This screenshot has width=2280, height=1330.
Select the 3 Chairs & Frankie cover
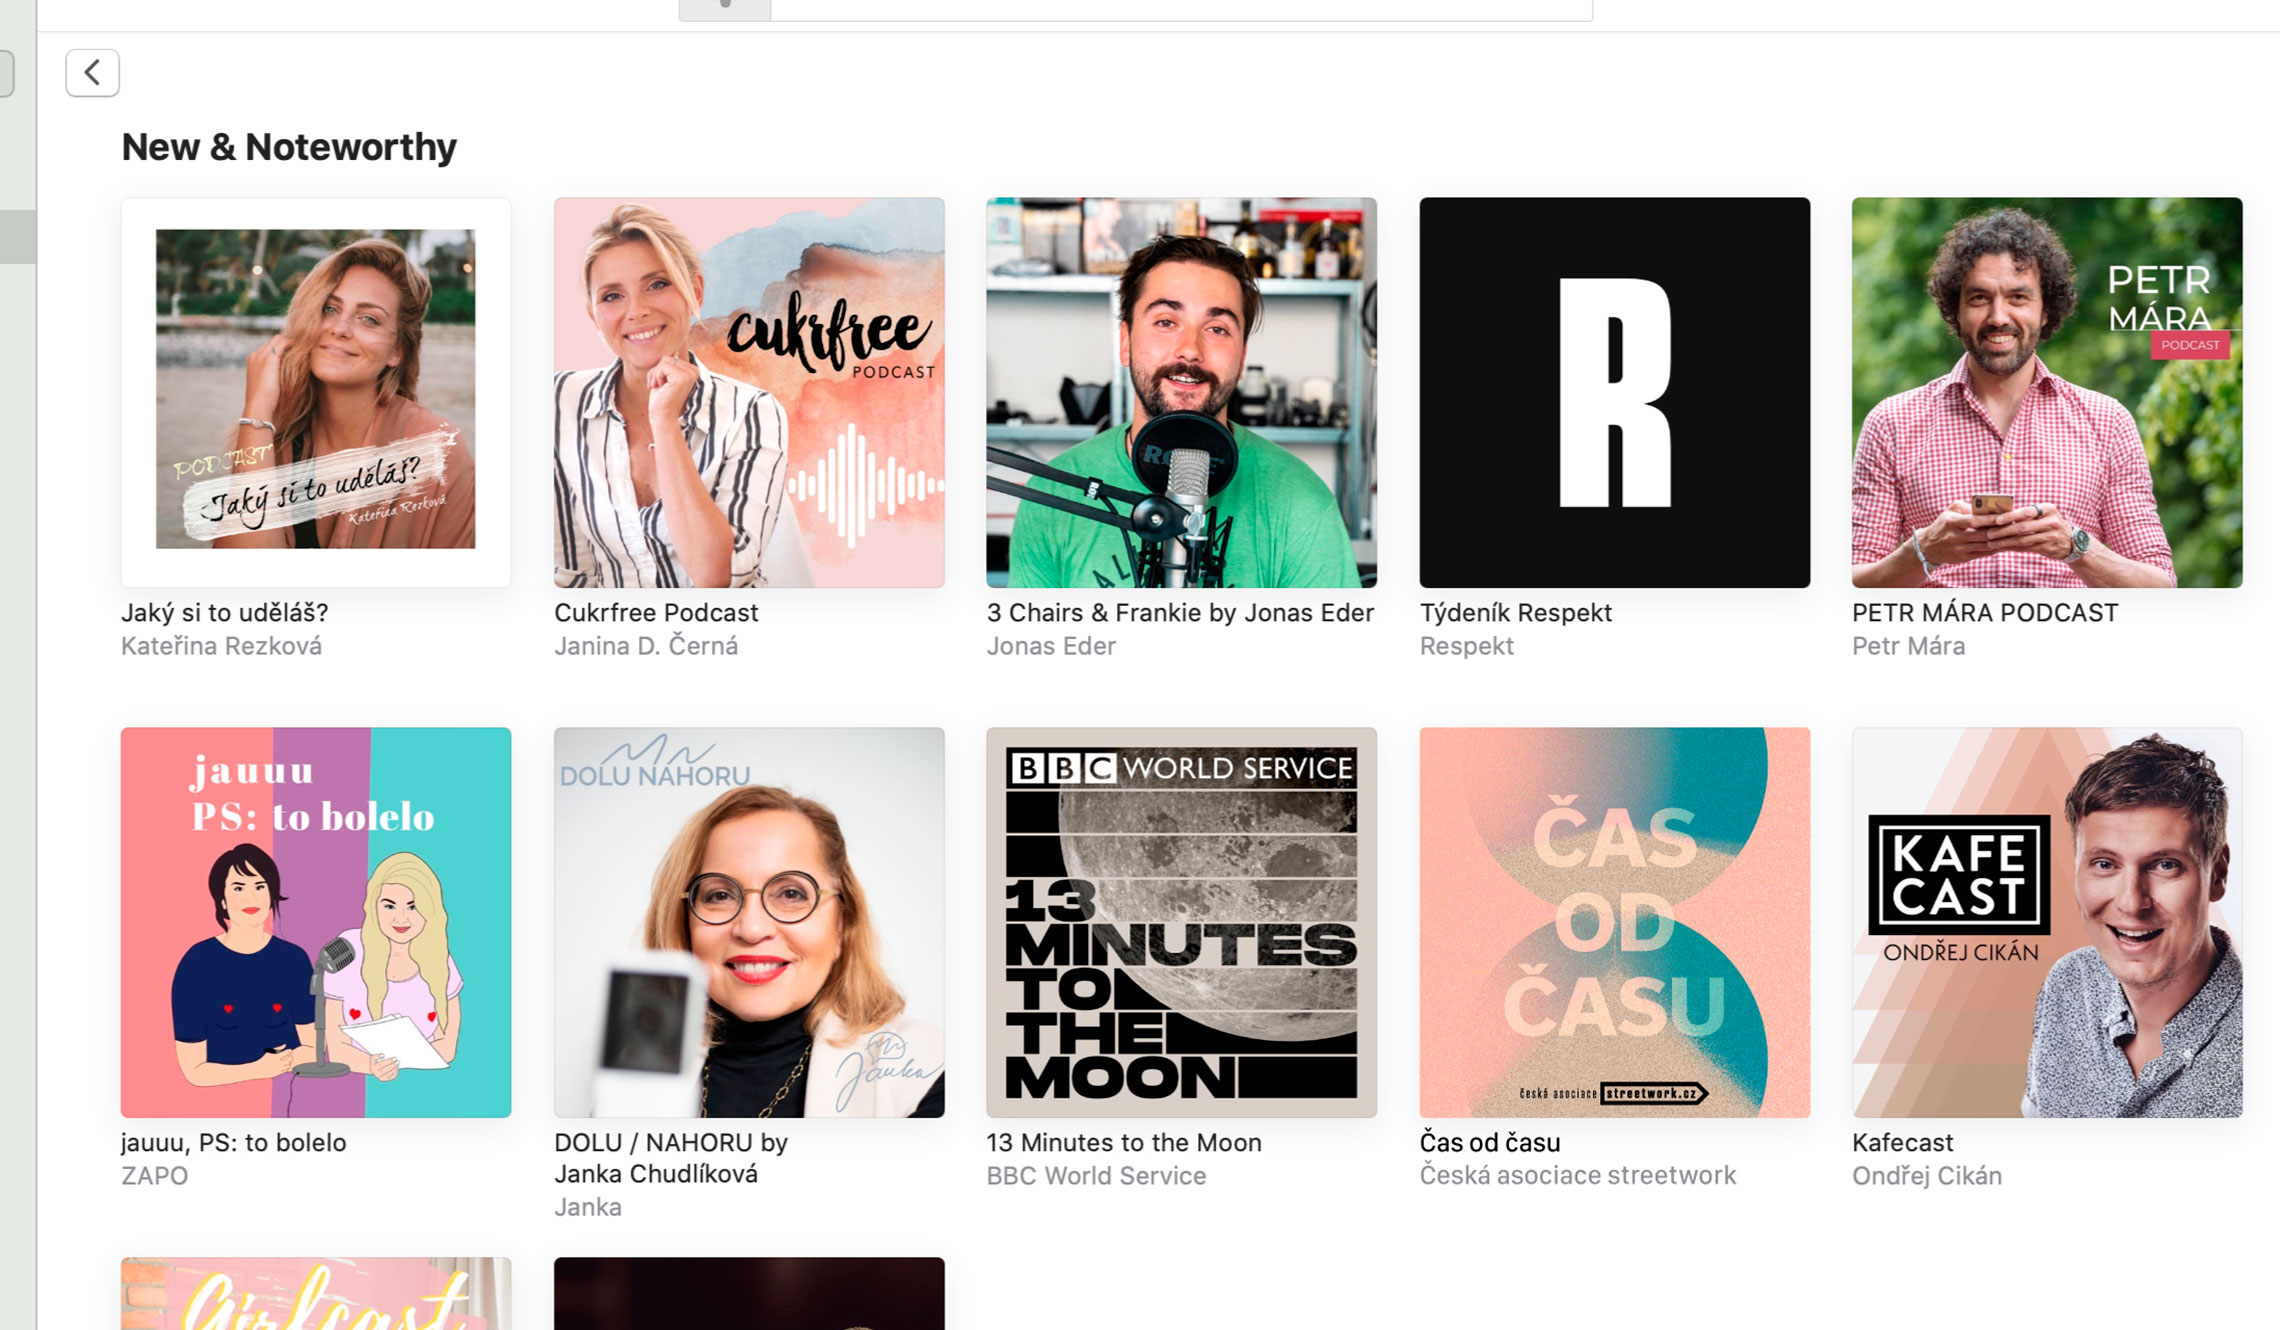coord(1181,392)
